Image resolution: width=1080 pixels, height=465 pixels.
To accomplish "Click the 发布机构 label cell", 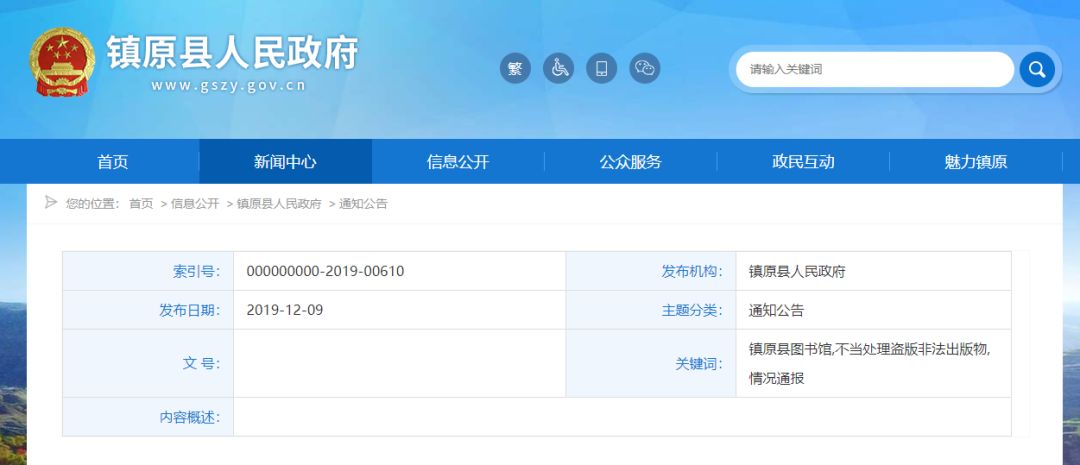I will click(651, 271).
